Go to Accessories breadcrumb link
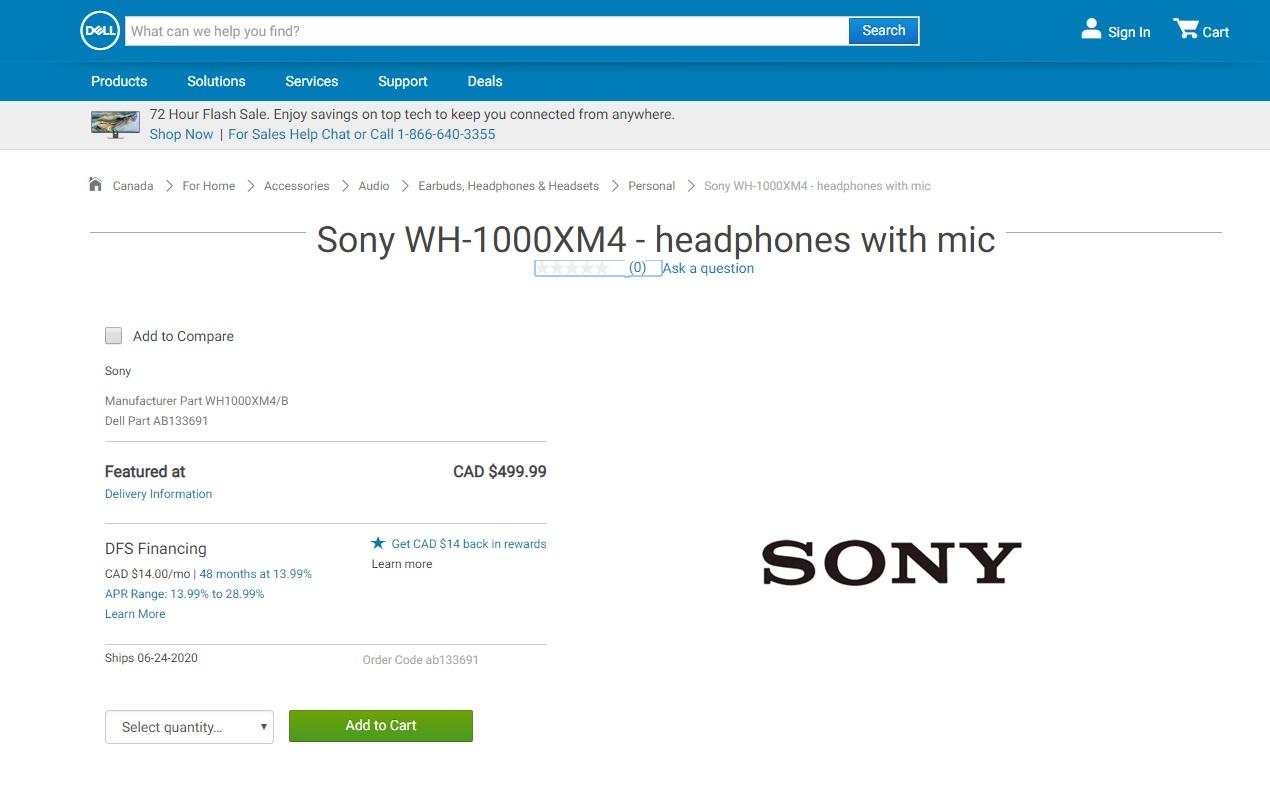 point(297,186)
